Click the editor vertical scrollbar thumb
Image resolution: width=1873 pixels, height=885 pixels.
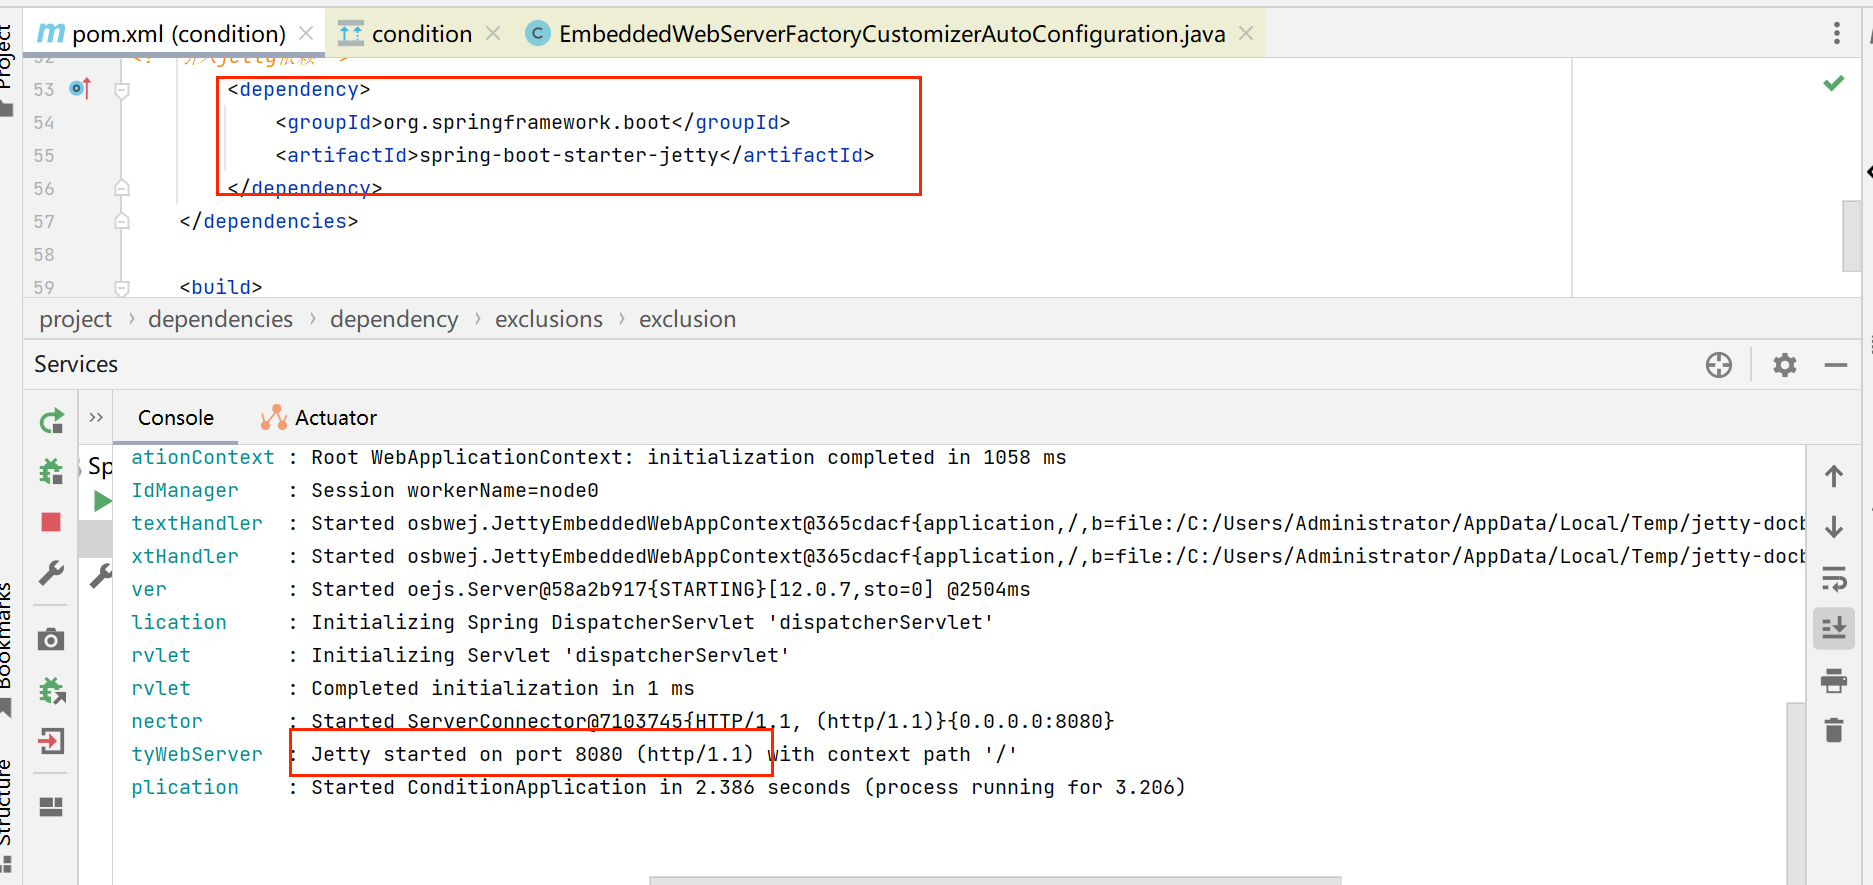[x=1851, y=236]
